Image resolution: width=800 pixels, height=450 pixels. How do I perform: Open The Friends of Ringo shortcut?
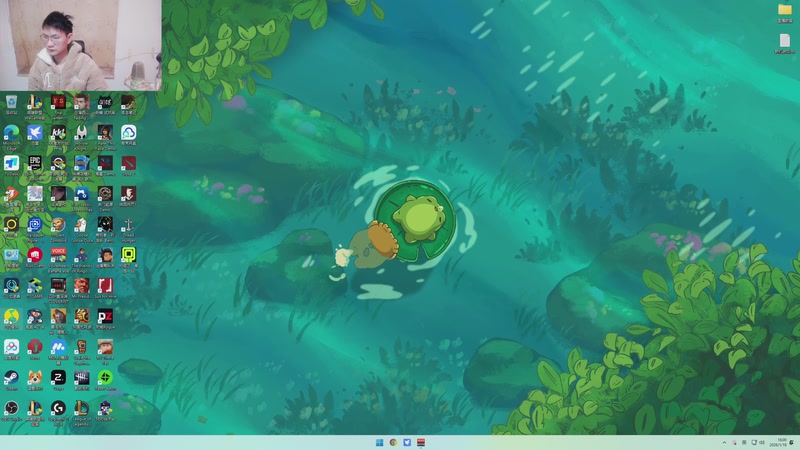[82, 256]
